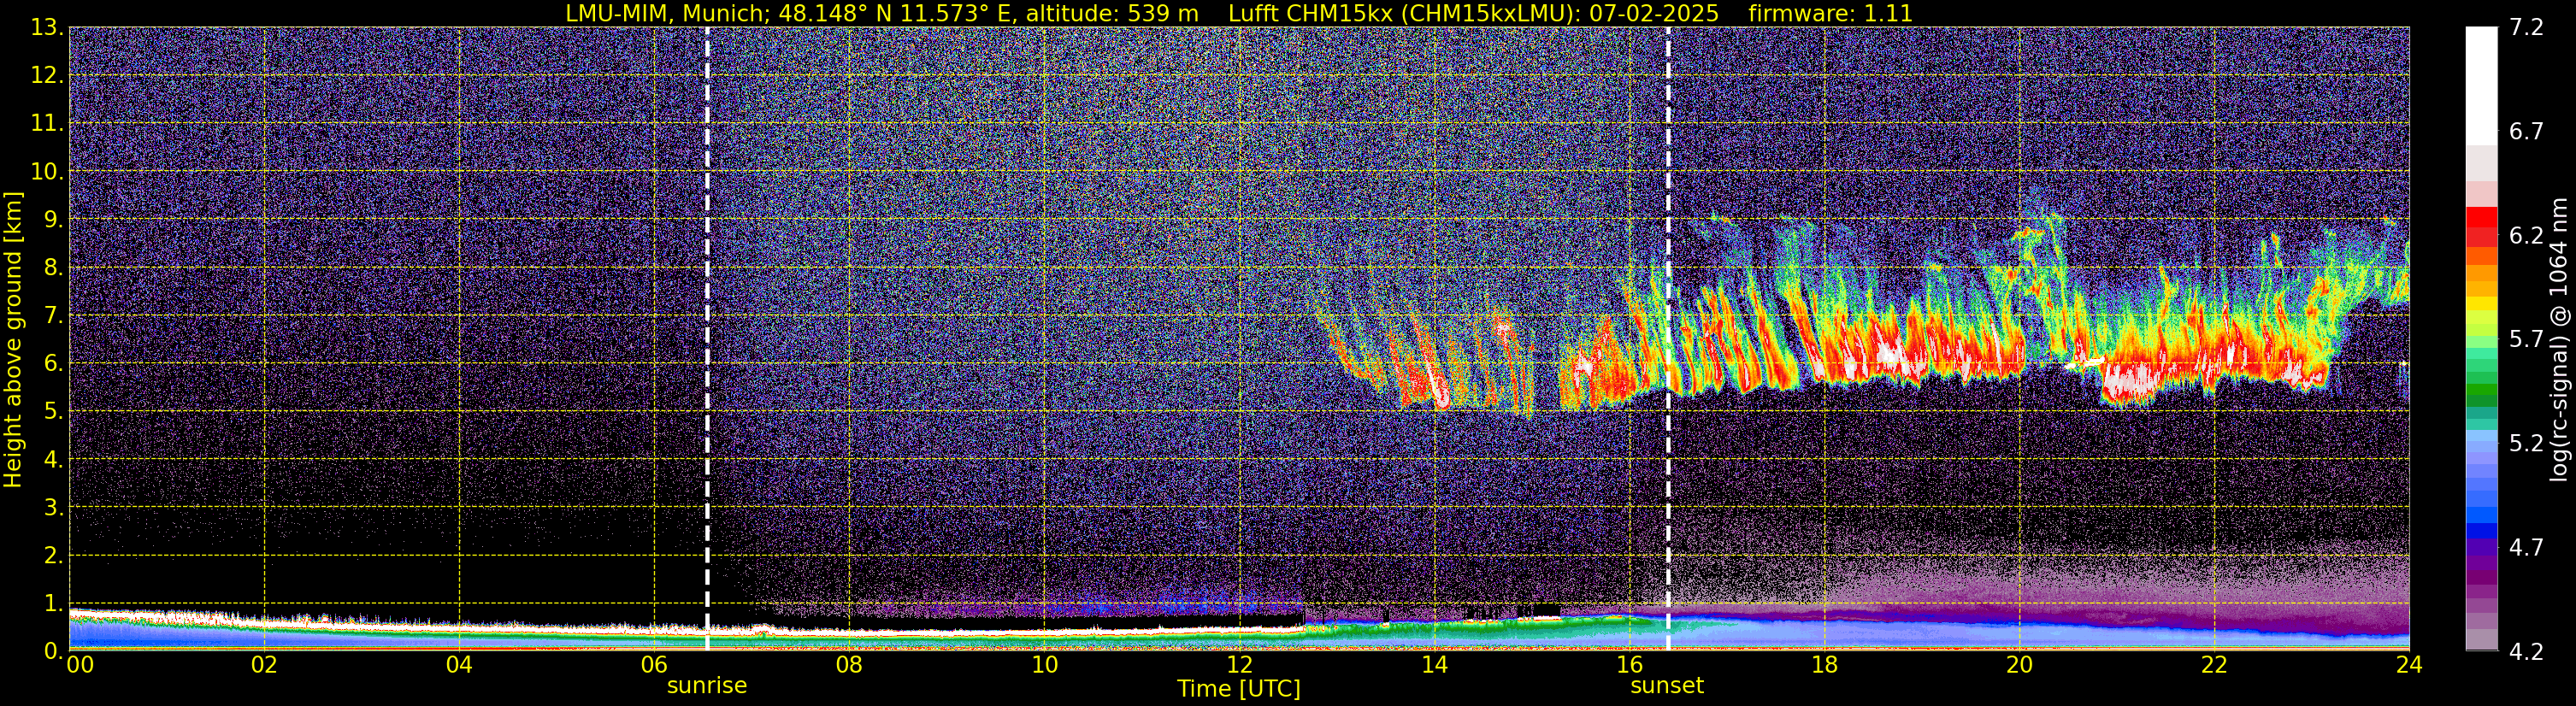Click the colorbar tick value 5.7
This screenshot has height=706, width=2576.
click(2526, 340)
